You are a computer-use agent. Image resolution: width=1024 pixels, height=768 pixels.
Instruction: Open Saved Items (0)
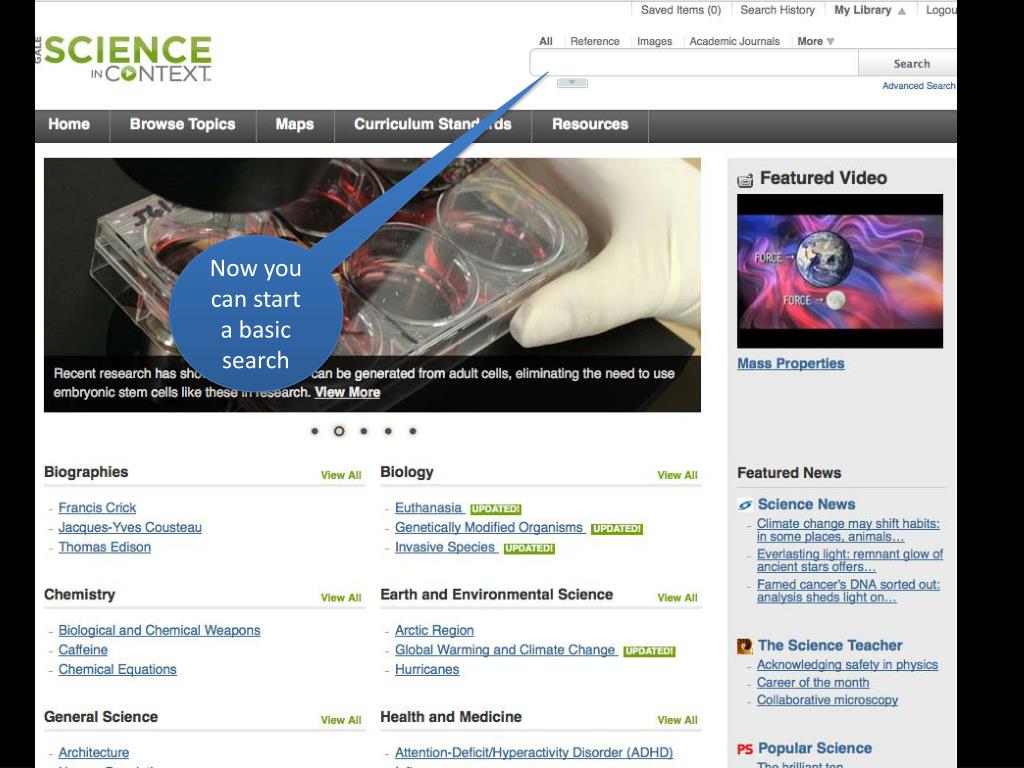681,10
